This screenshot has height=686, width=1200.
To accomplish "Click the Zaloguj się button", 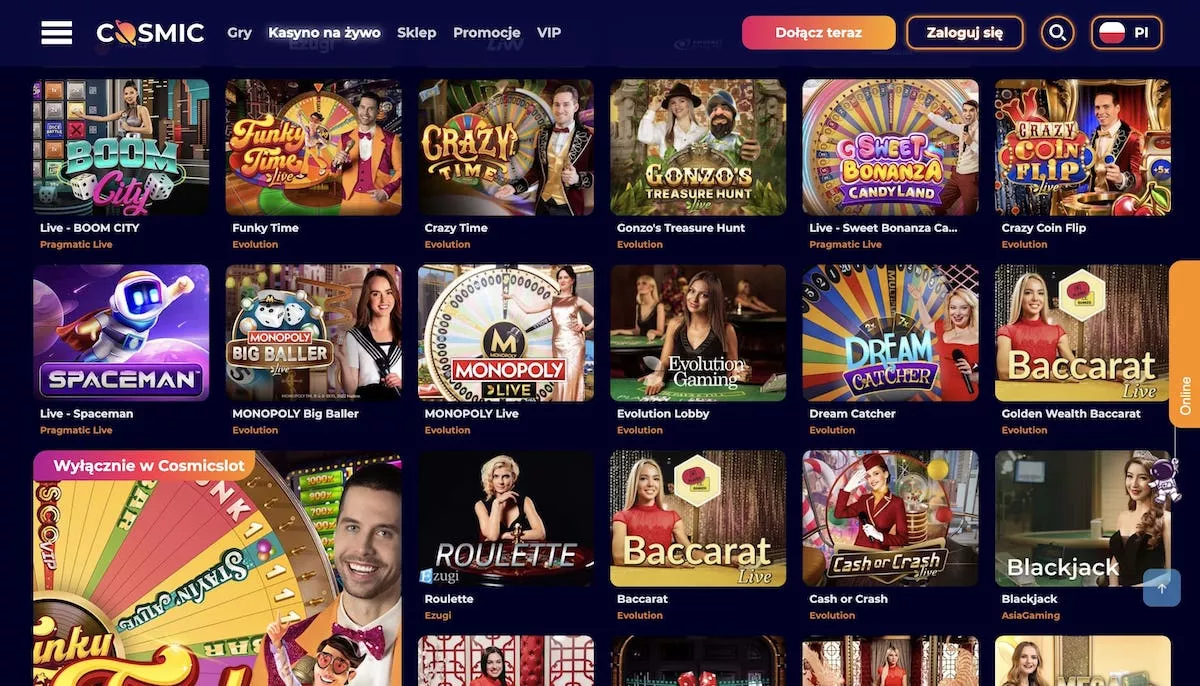I will (x=965, y=33).
